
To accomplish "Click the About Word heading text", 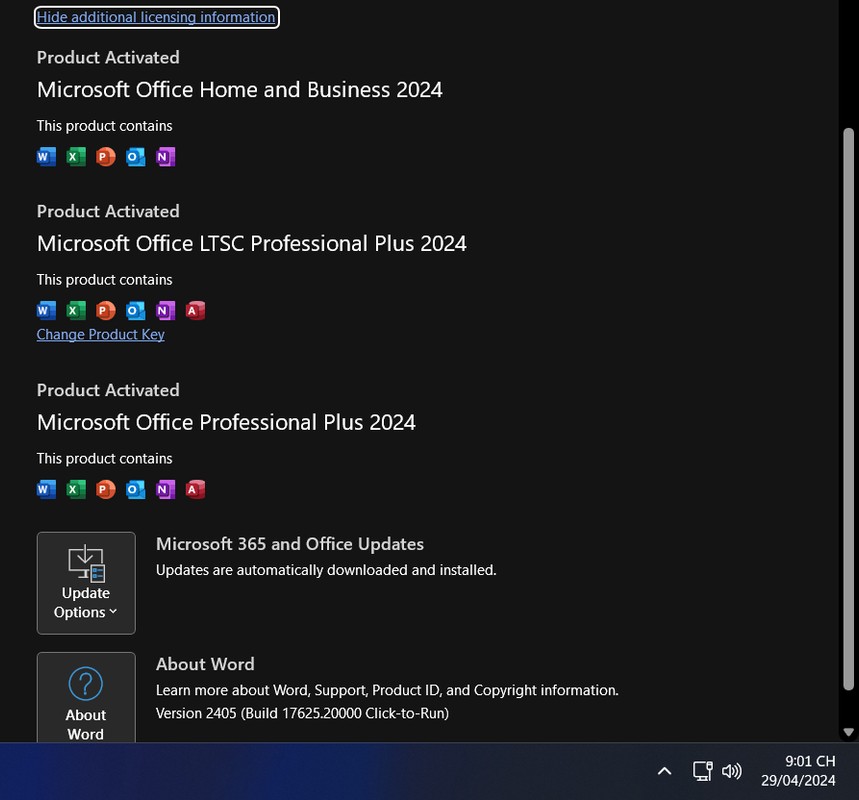I will pyautogui.click(x=205, y=664).
